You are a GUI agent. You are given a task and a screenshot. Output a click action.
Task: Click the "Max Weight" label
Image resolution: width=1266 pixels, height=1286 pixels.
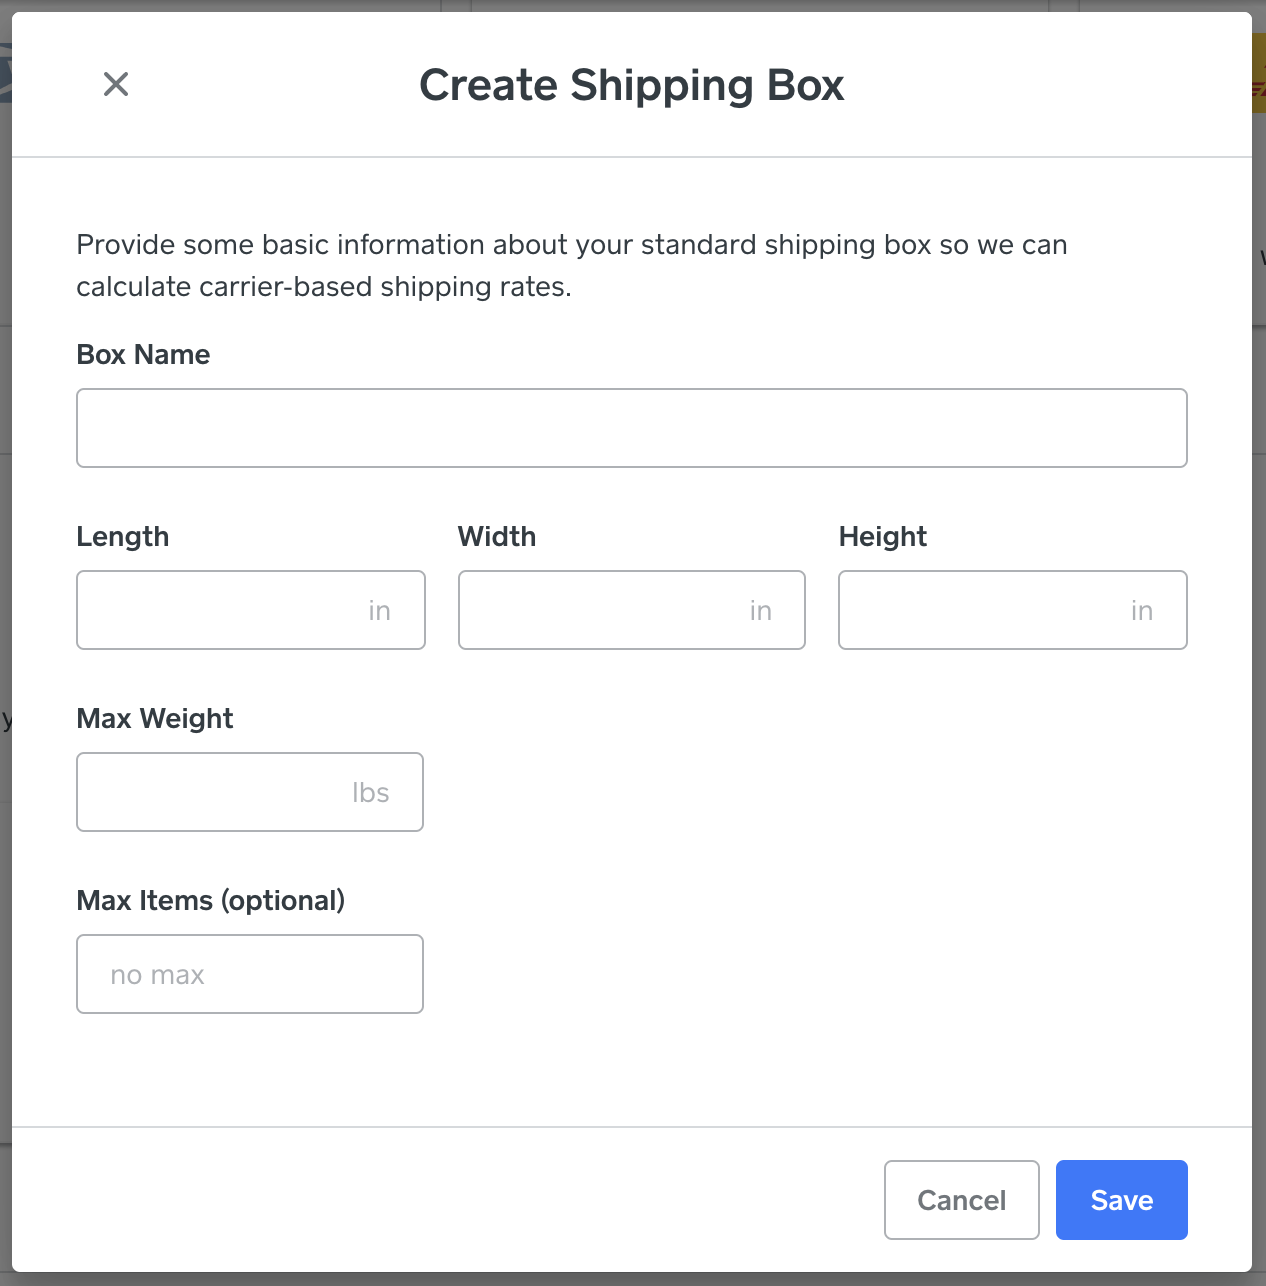click(x=155, y=719)
